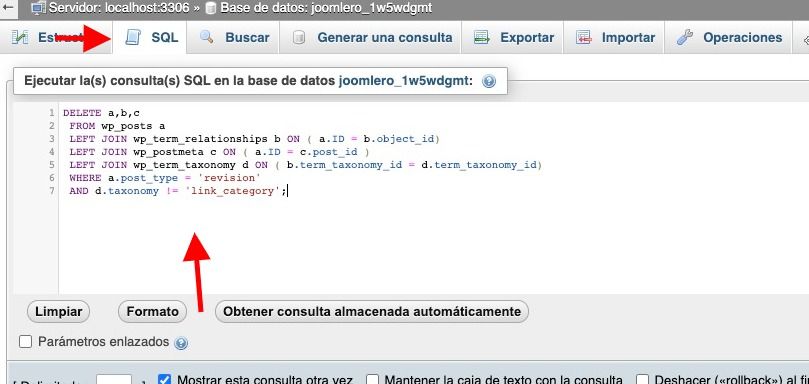Switch to the Generar una consulta tab
Screen dimensions: 809x384
coord(370,38)
